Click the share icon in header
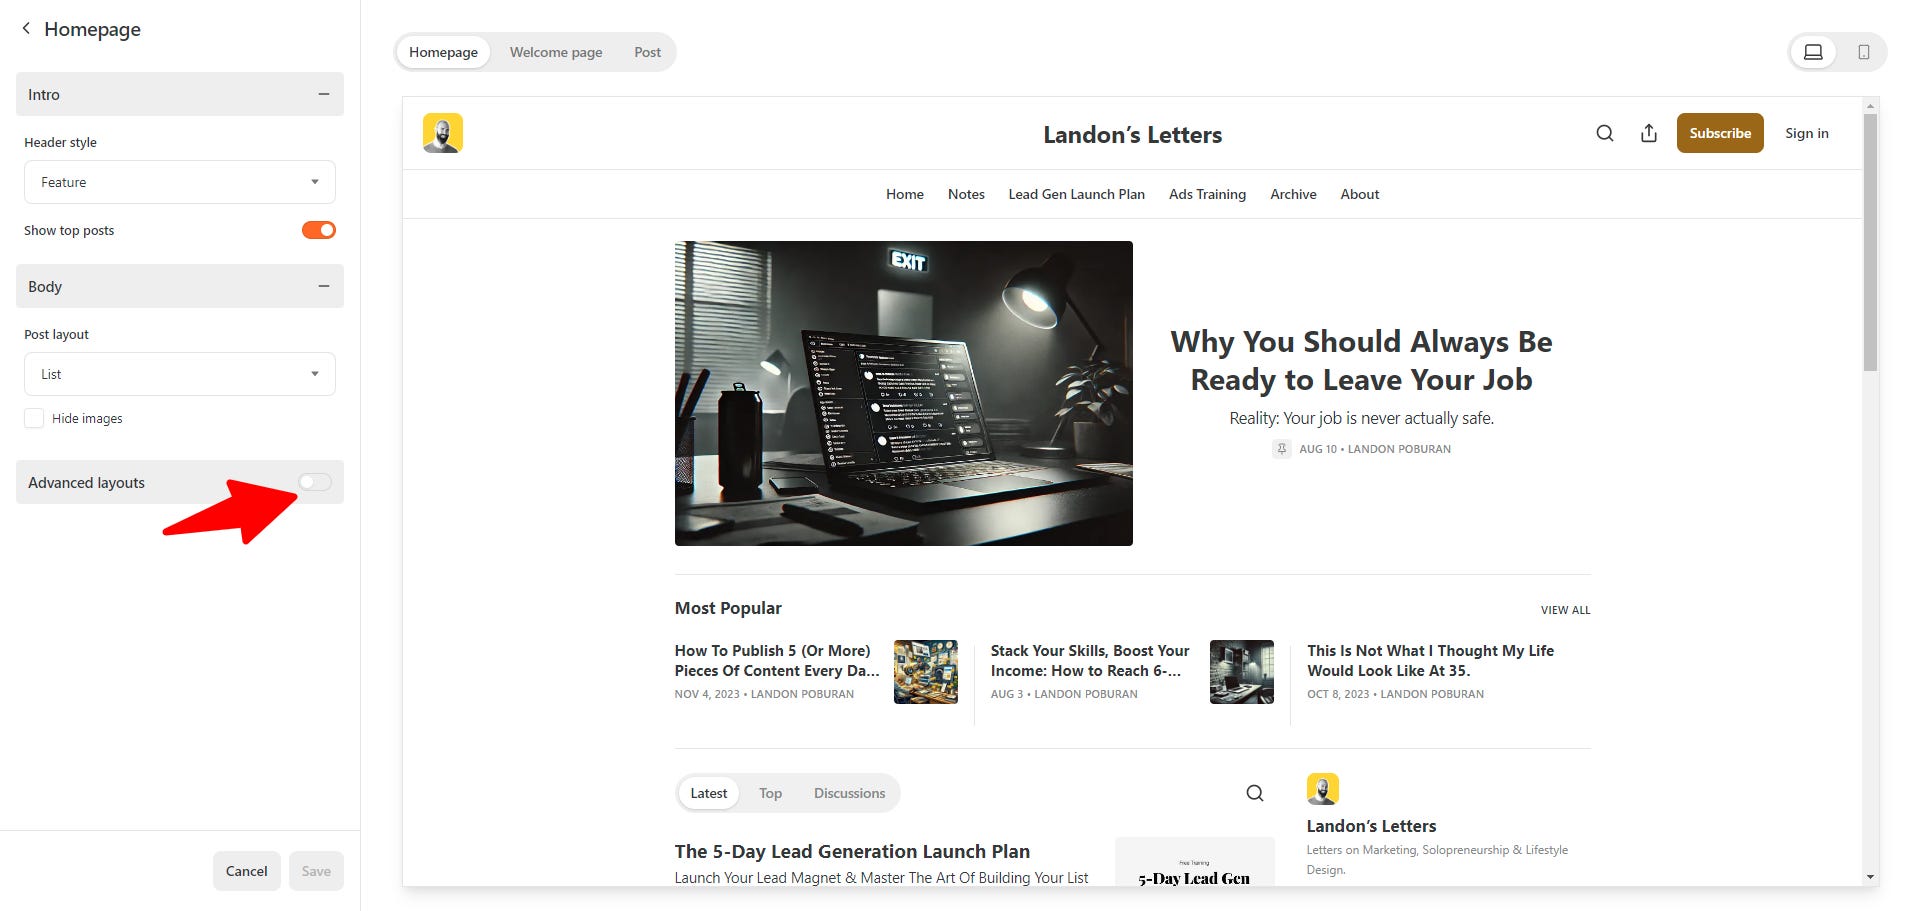1920x911 pixels. pyautogui.click(x=1649, y=133)
